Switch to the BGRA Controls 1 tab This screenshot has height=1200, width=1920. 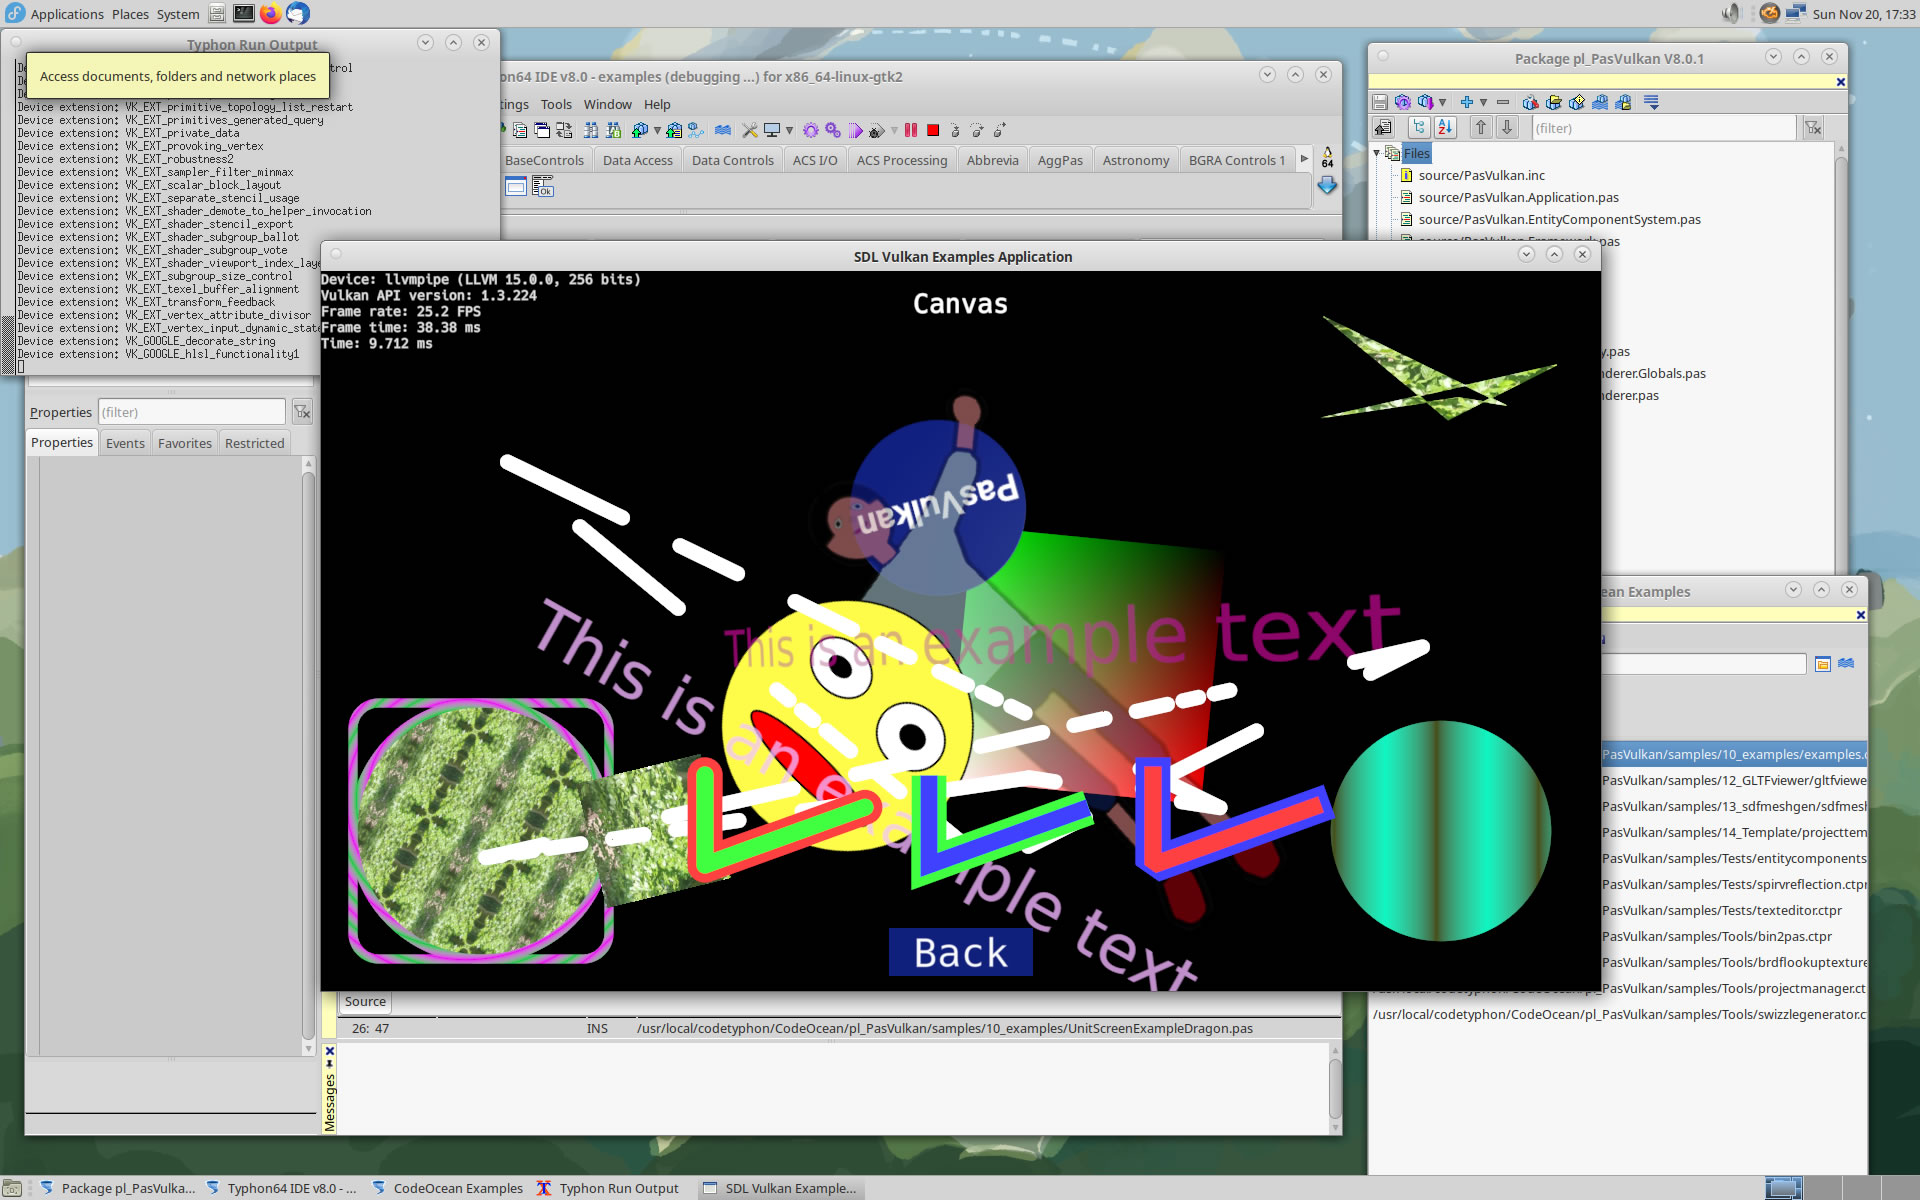(x=1236, y=160)
